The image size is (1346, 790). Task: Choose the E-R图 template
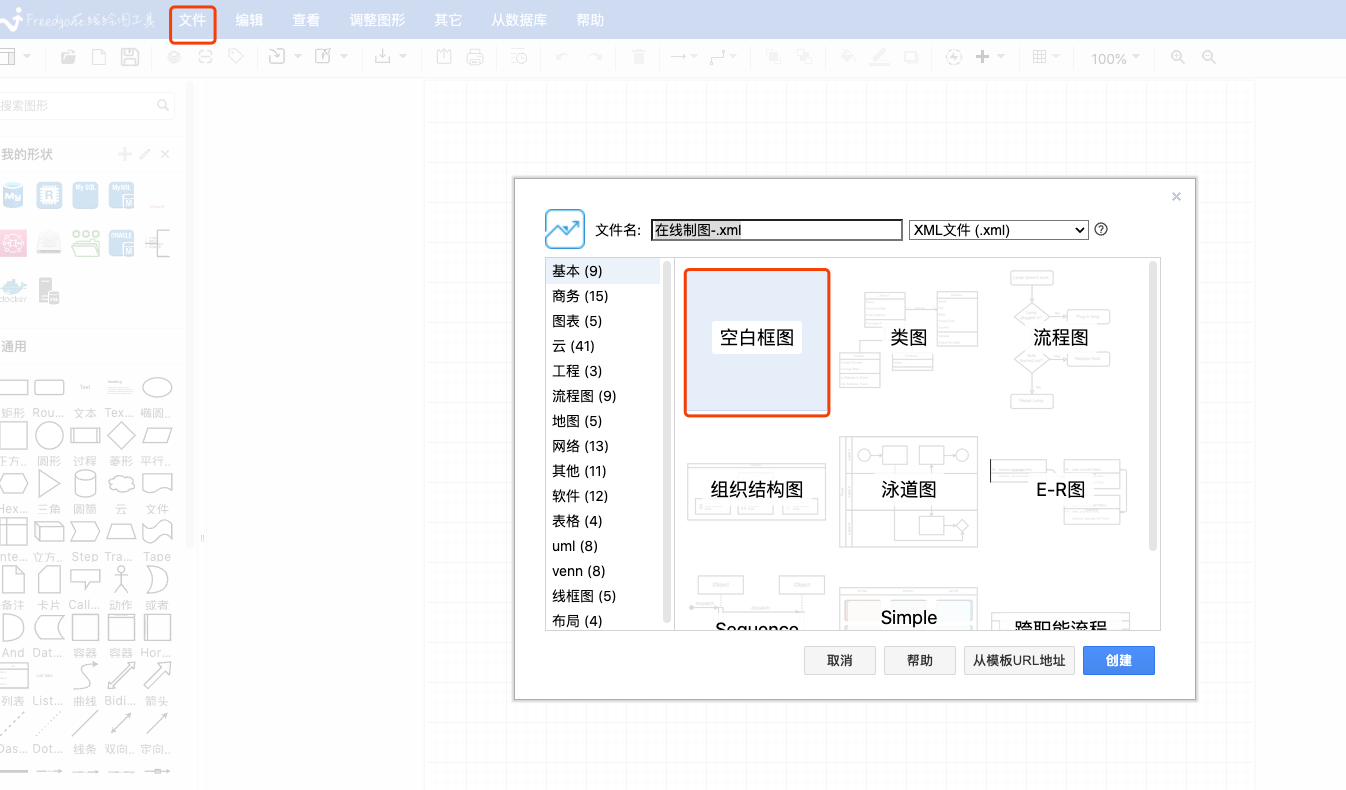[x=1060, y=489]
